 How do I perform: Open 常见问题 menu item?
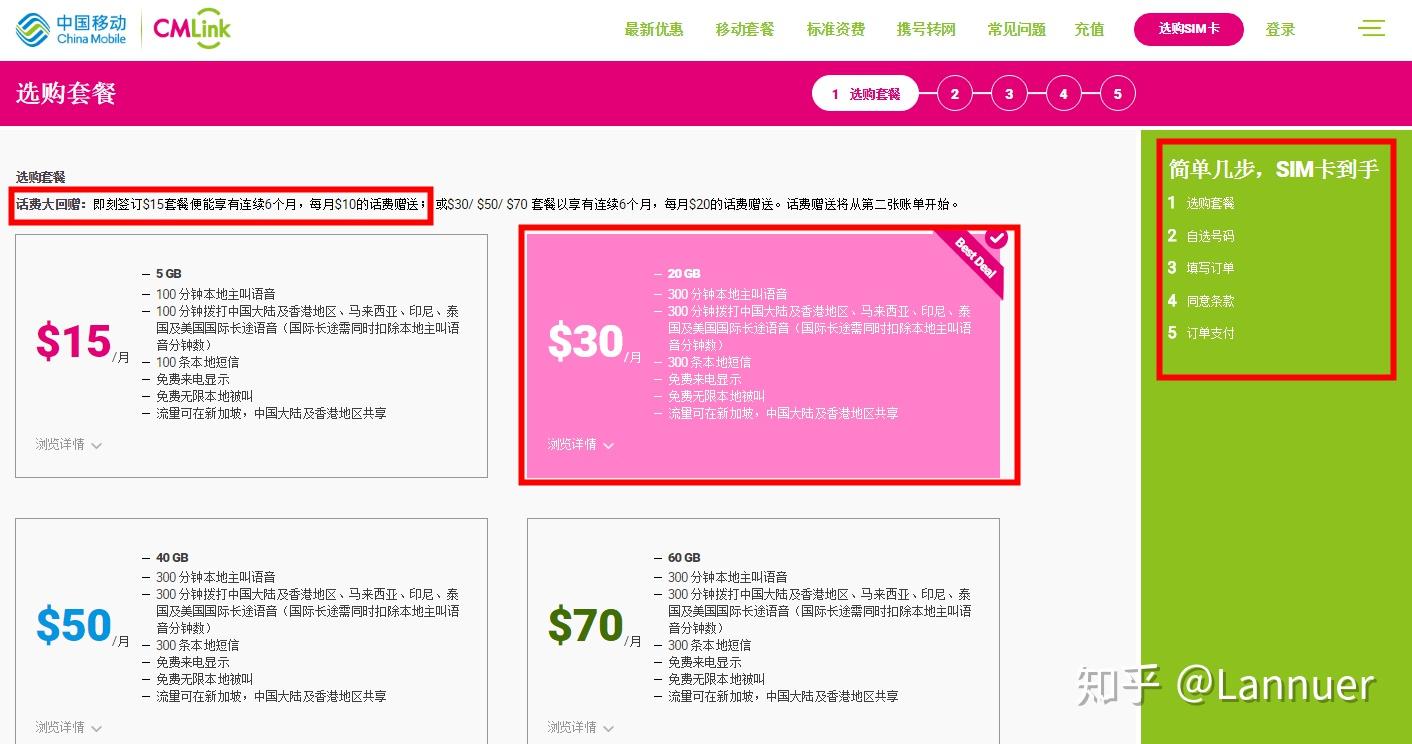[1017, 29]
